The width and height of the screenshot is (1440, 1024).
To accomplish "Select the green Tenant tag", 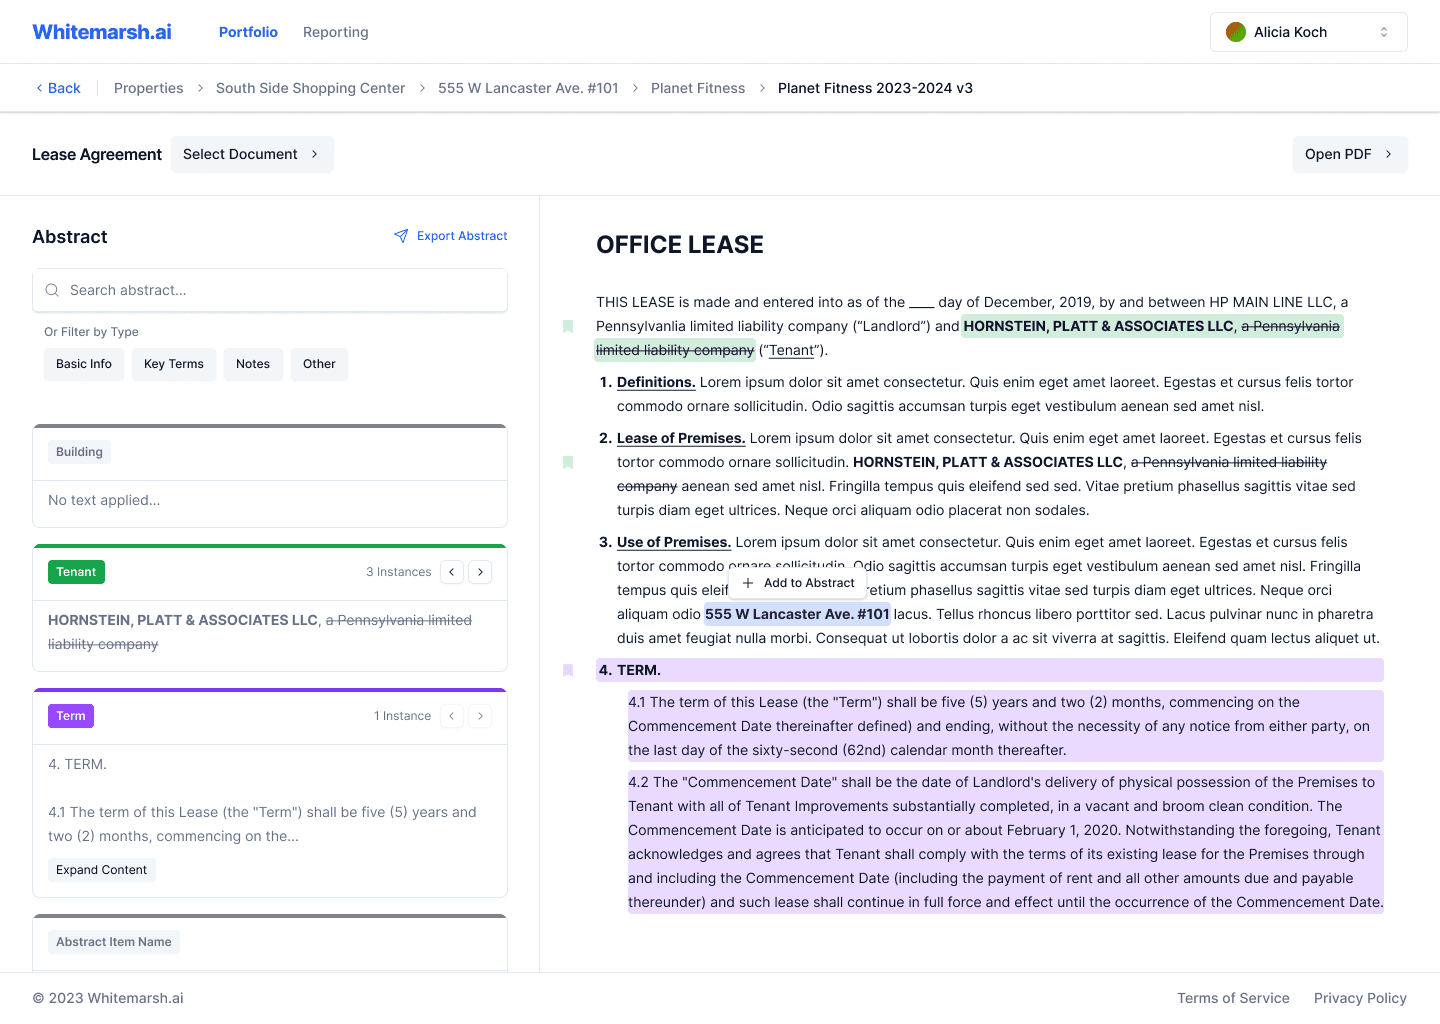I will coord(76,572).
